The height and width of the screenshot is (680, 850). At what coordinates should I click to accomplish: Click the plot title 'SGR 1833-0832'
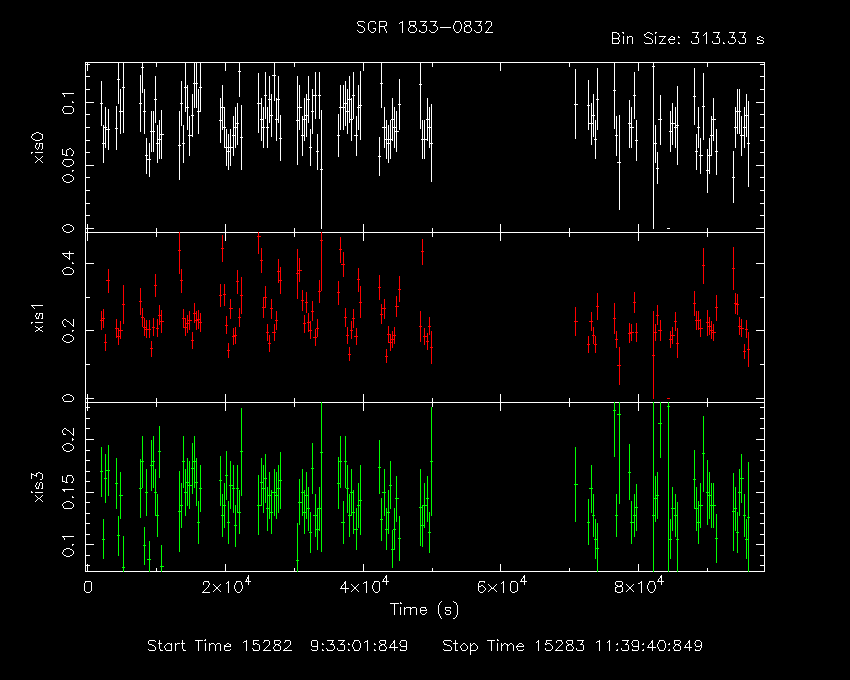pyautogui.click(x=424, y=28)
